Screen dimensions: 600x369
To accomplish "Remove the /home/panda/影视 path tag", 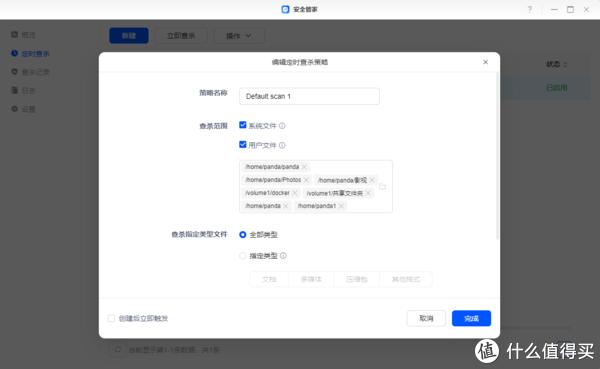I will tap(372, 180).
